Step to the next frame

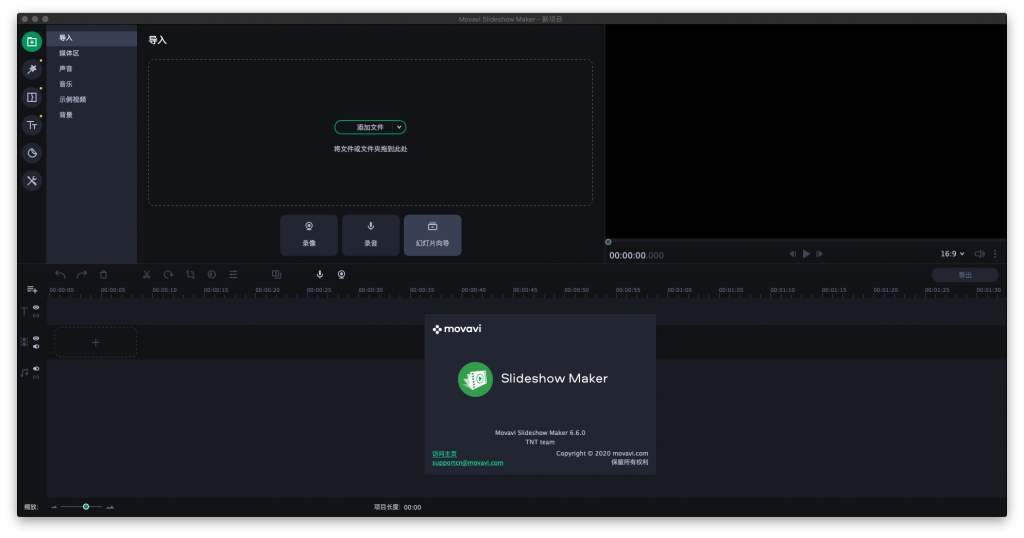tap(820, 254)
